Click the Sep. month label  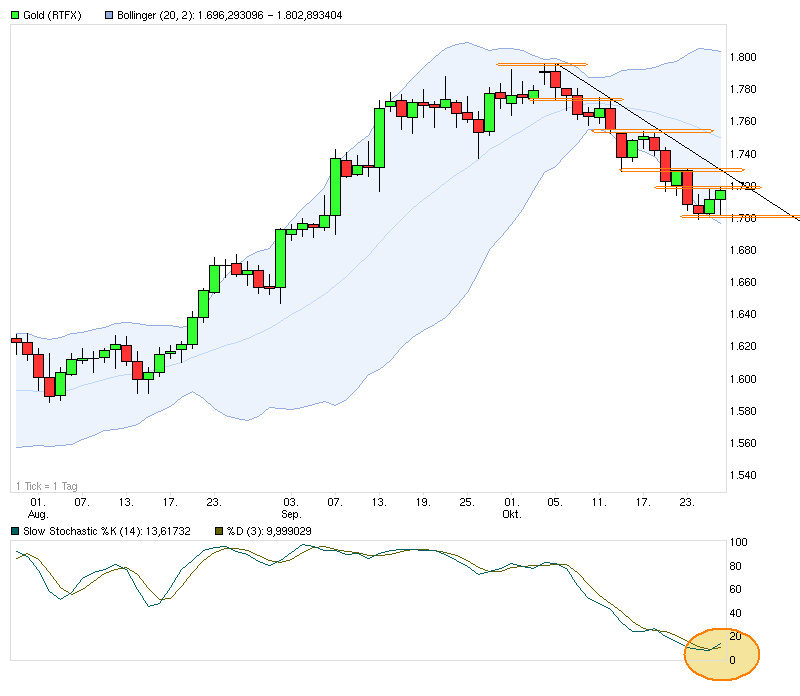pyautogui.click(x=291, y=513)
